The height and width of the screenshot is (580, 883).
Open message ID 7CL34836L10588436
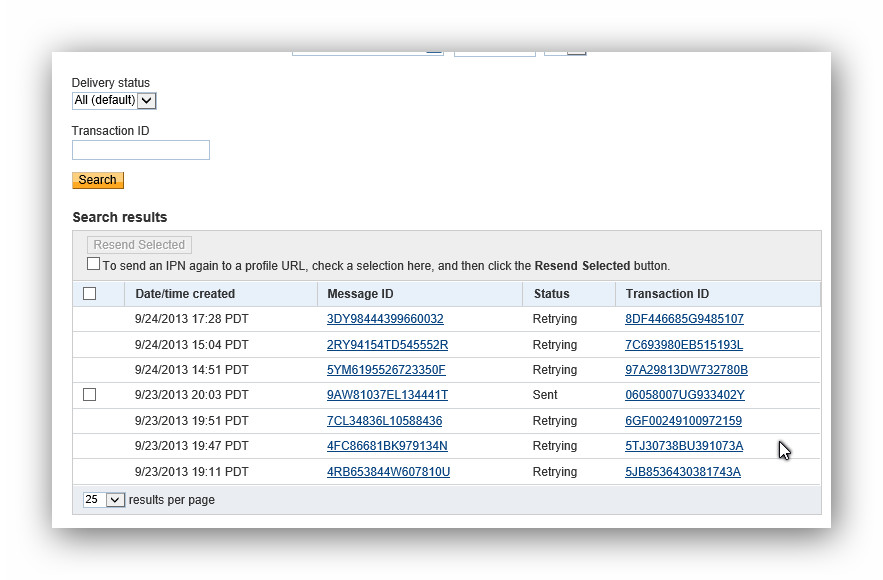[x=384, y=421]
